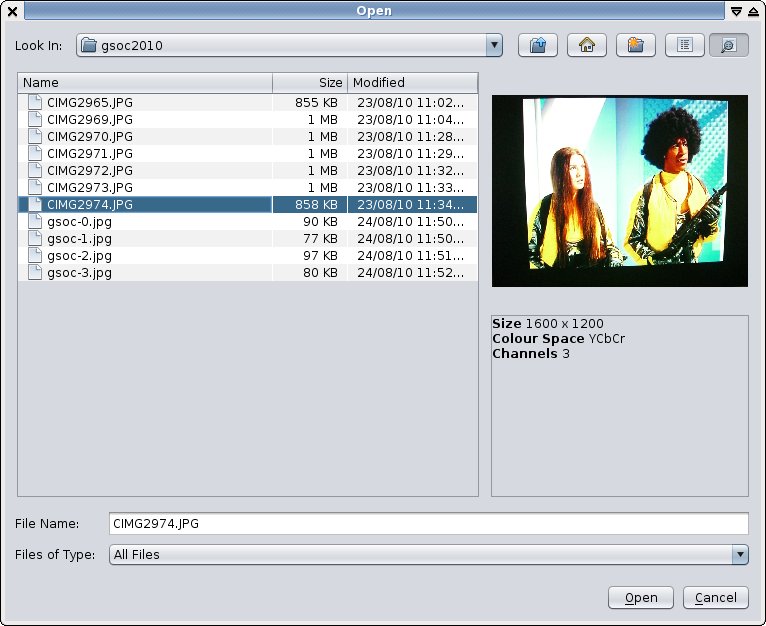766x626 pixels.
Task: Click file icon beside gsoc-1.jpg
Action: [x=35, y=238]
